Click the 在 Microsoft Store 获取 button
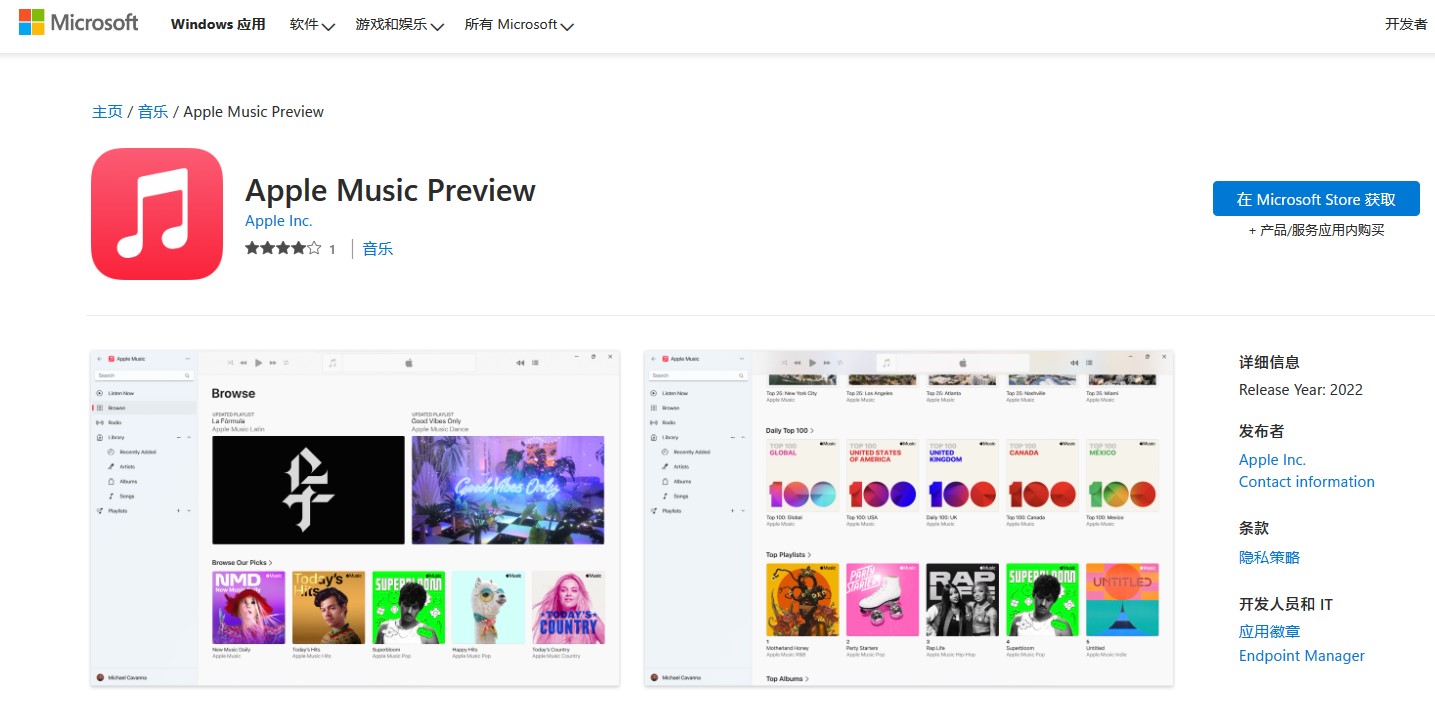This screenshot has width=1435, height=723. pos(1315,199)
